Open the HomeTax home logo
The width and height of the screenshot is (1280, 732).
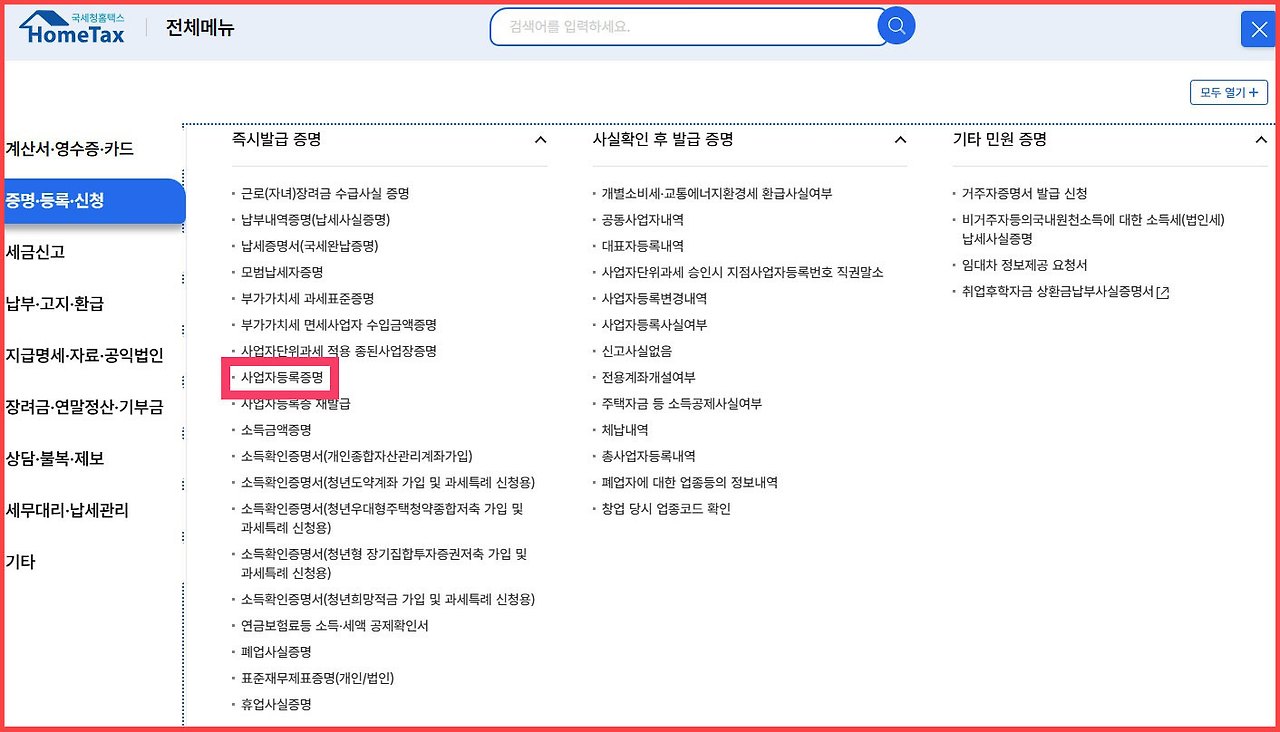70,27
